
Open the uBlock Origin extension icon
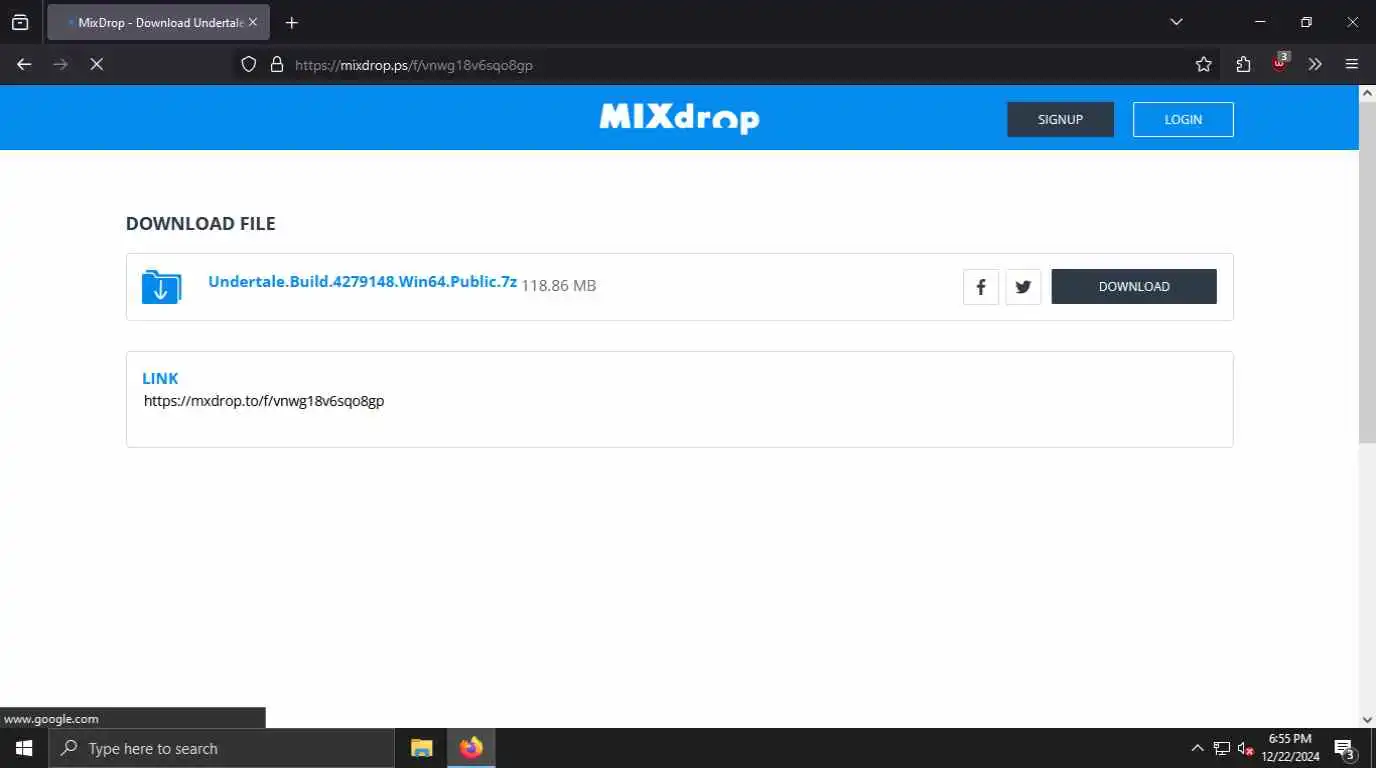pyautogui.click(x=1280, y=63)
